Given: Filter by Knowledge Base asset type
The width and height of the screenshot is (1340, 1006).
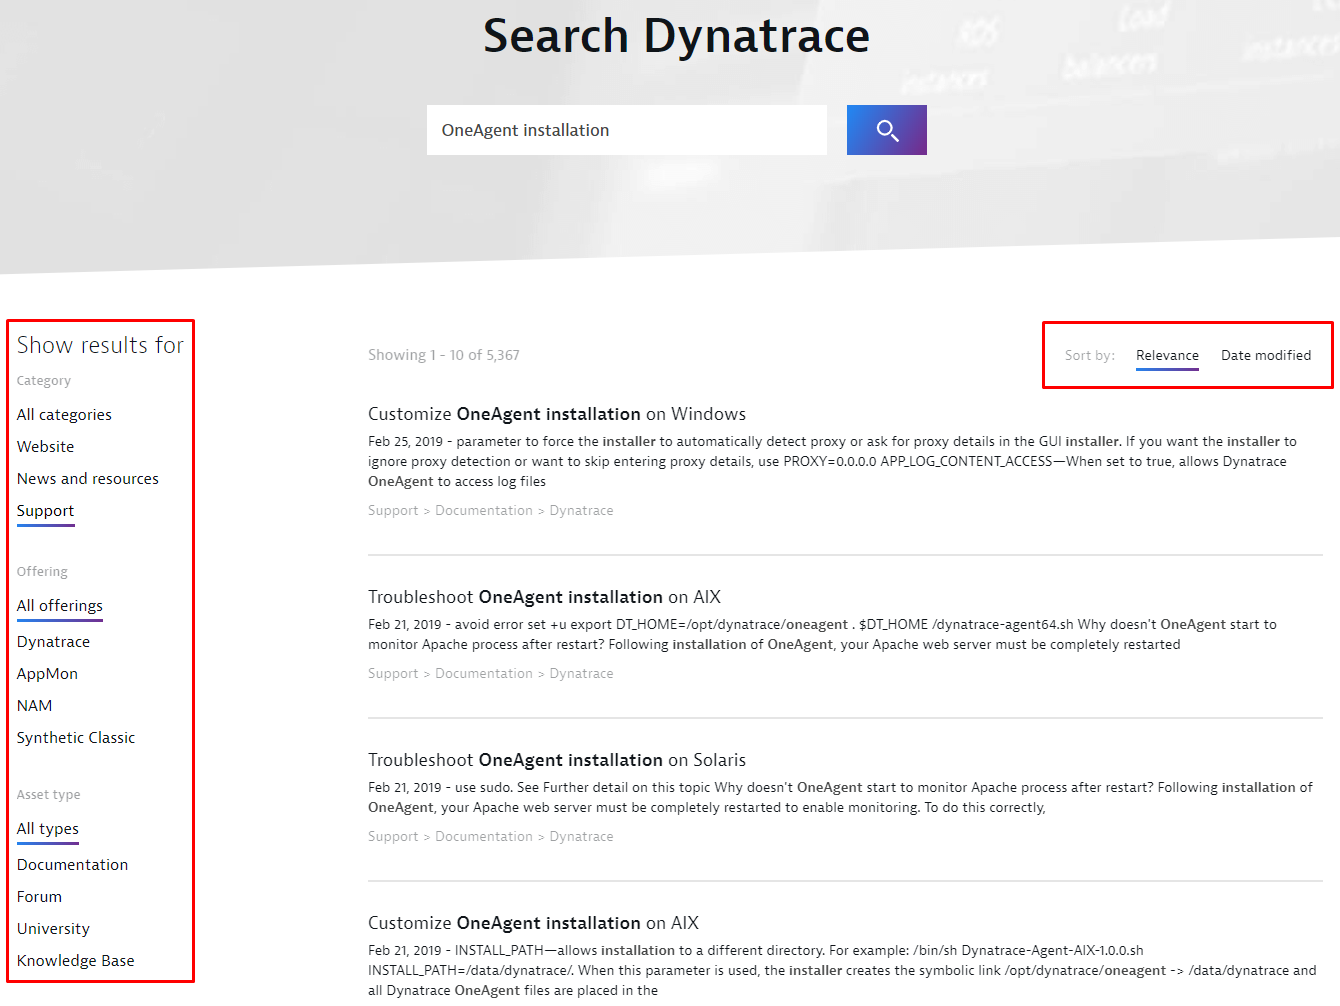Looking at the screenshot, I should (75, 960).
